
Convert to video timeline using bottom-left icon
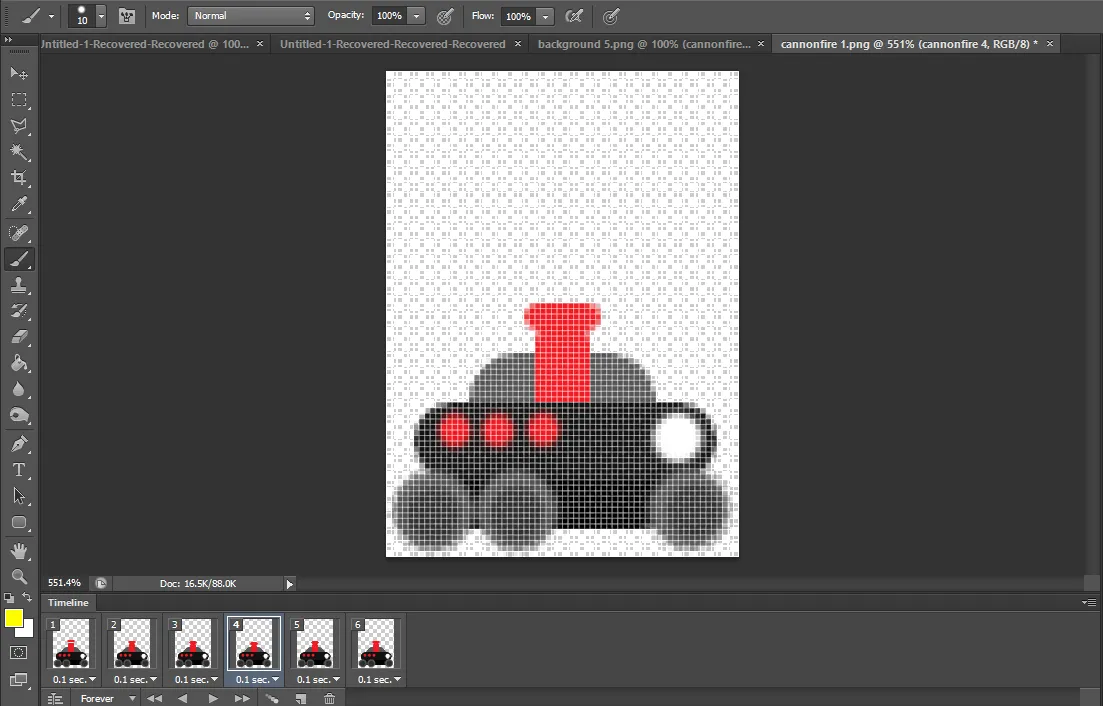55,698
